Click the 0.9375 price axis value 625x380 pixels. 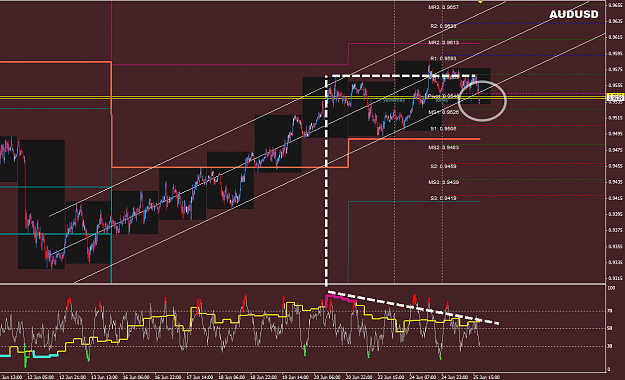pos(615,230)
